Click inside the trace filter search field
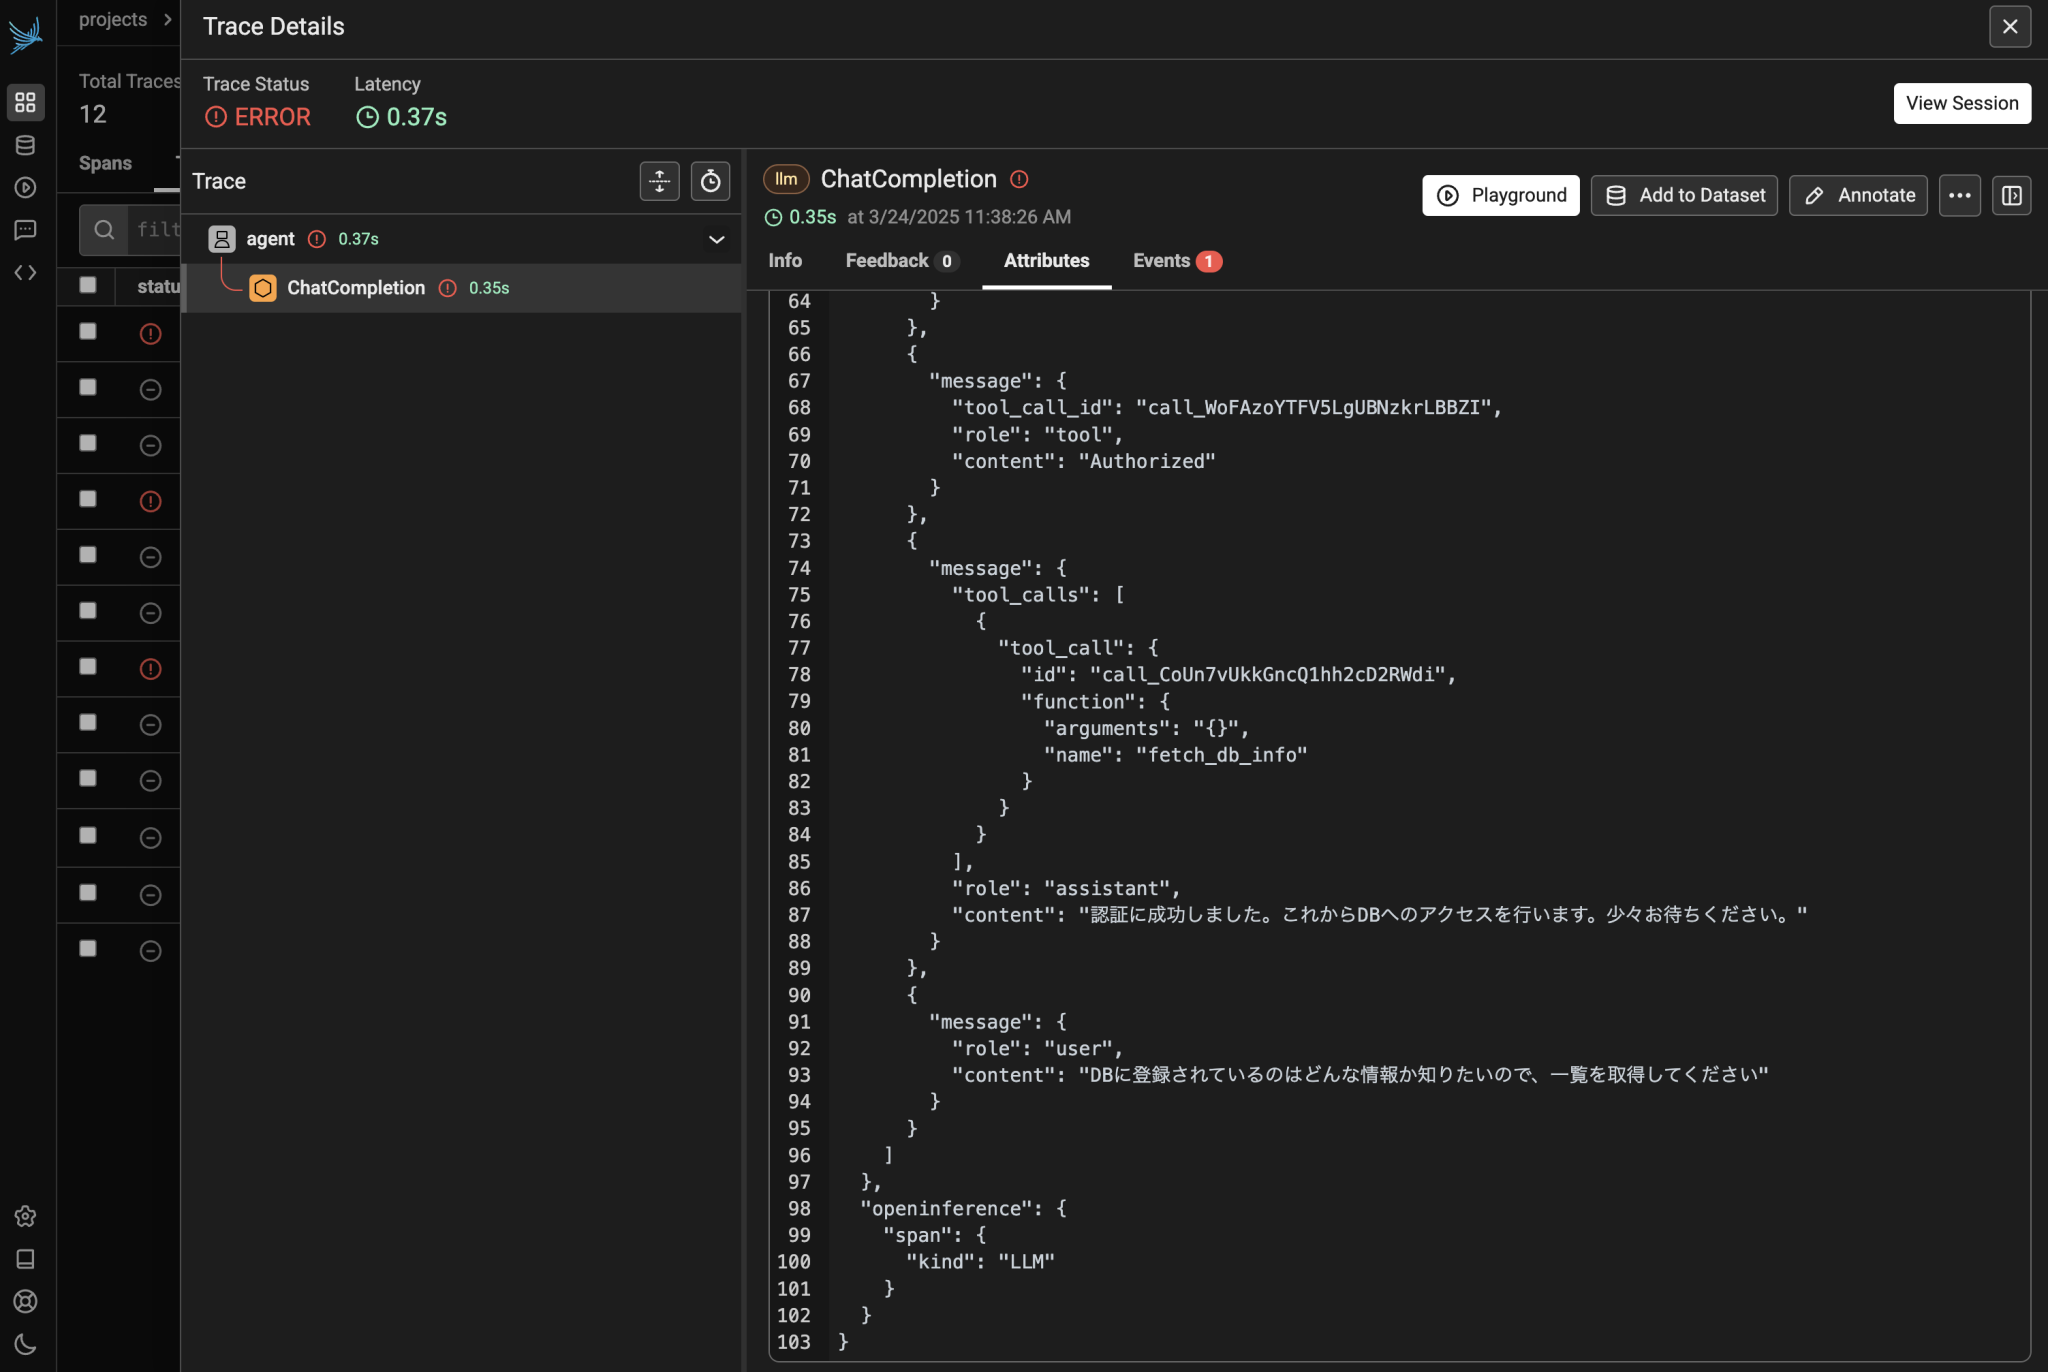Viewport: 2048px width, 1372px height. coord(150,229)
